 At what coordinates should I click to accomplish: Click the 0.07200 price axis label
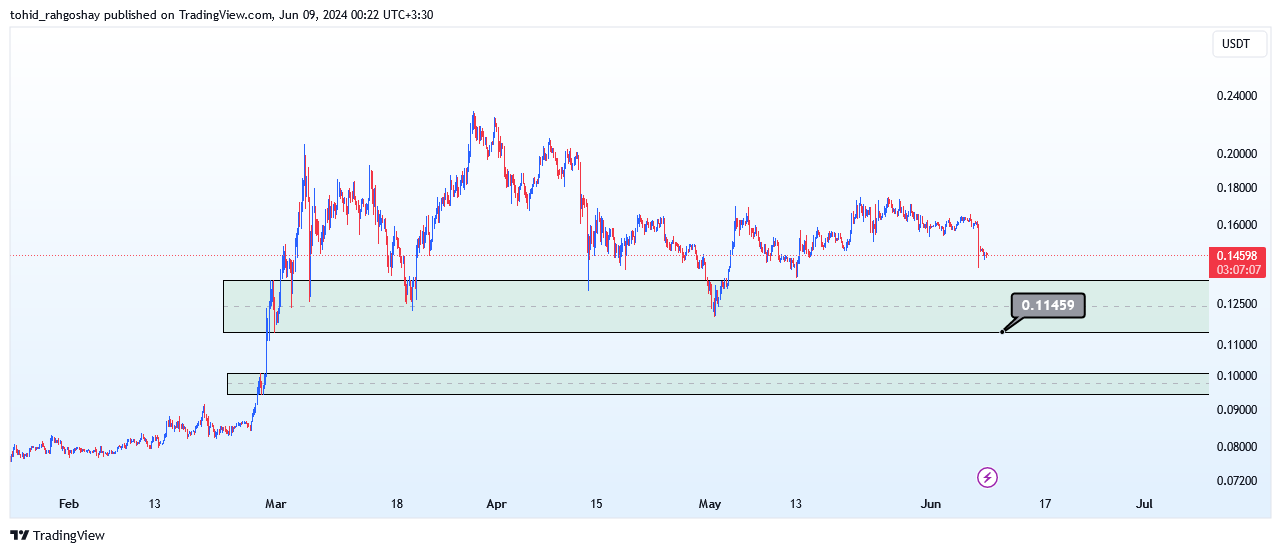(1236, 481)
